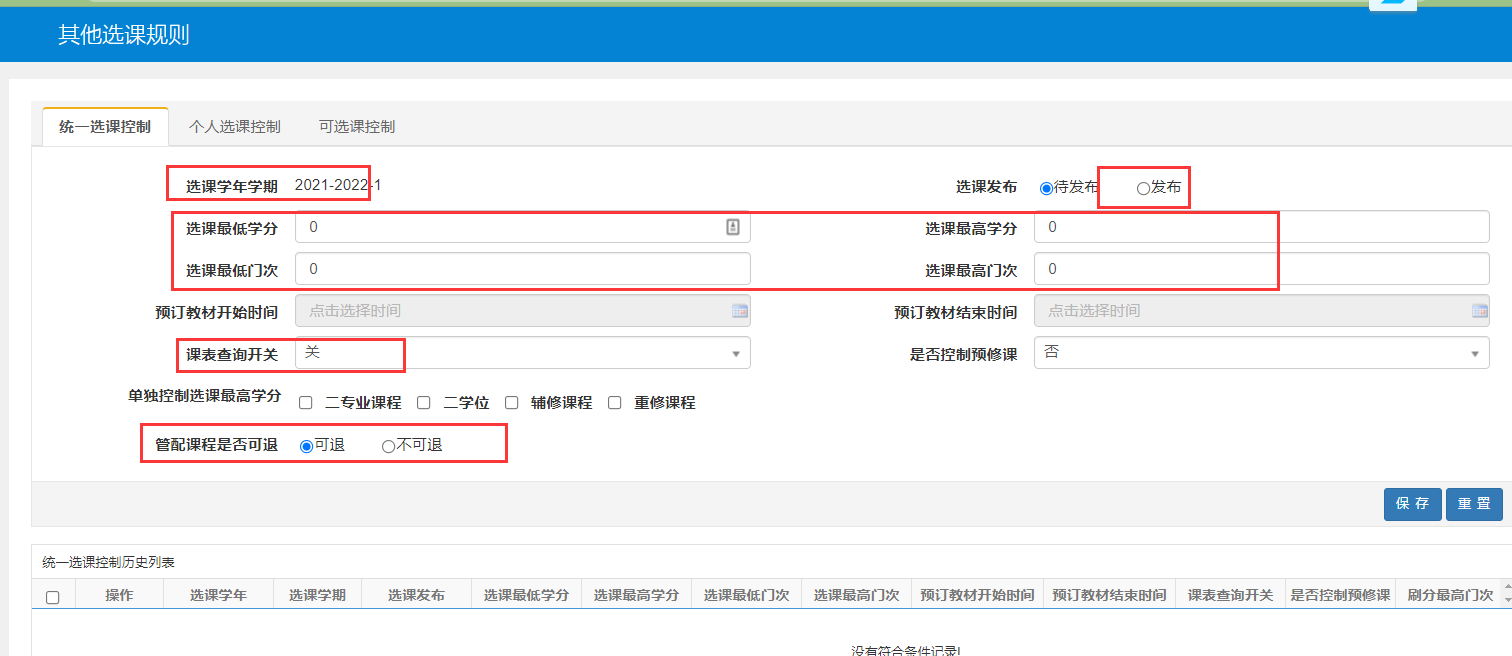The width and height of the screenshot is (1512, 656).
Task: Toggle the 二学位 checkbox
Action: (424, 403)
